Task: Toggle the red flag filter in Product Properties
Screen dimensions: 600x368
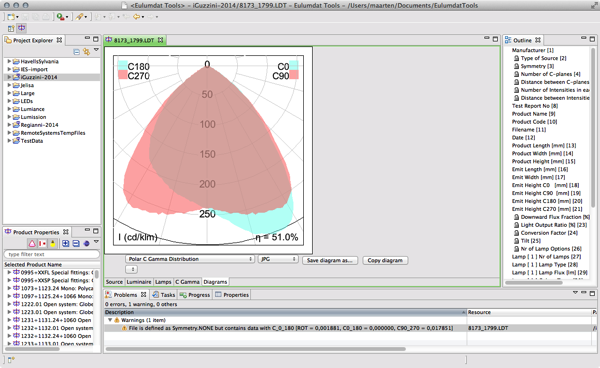Action: [x=42, y=243]
